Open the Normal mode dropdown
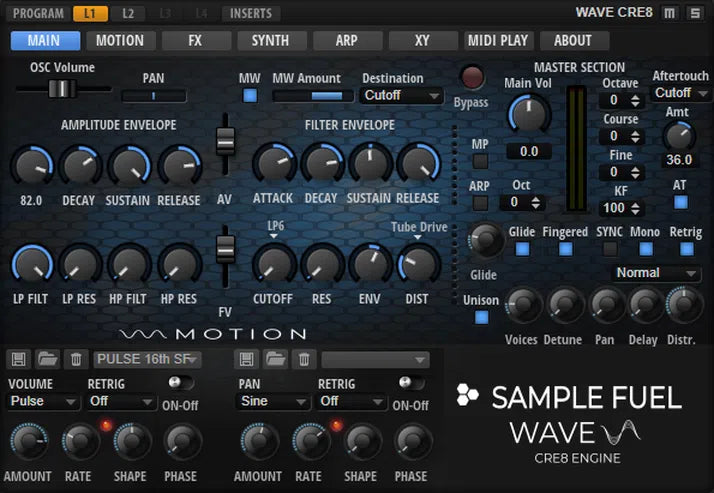This screenshot has width=714, height=493. (655, 273)
